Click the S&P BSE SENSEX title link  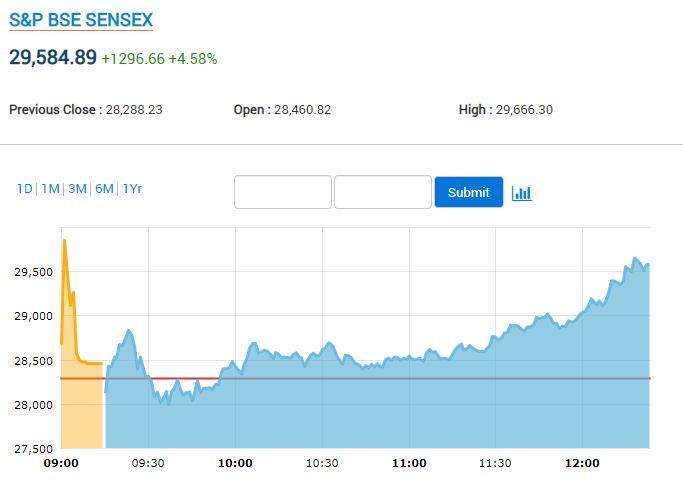pos(81,20)
